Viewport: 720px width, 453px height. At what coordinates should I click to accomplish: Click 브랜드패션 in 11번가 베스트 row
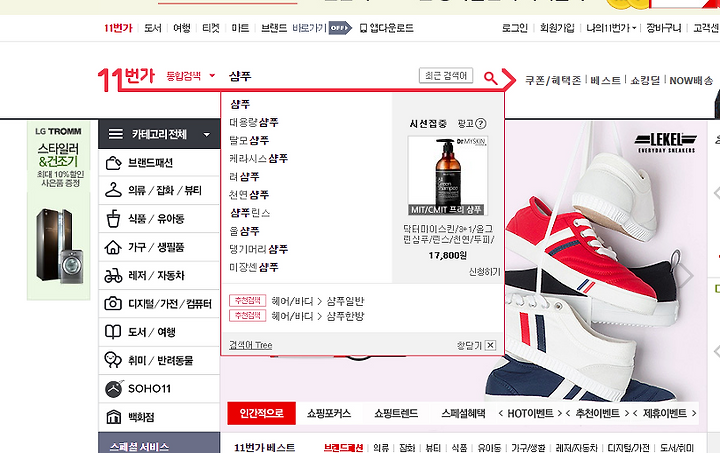[x=343, y=447]
